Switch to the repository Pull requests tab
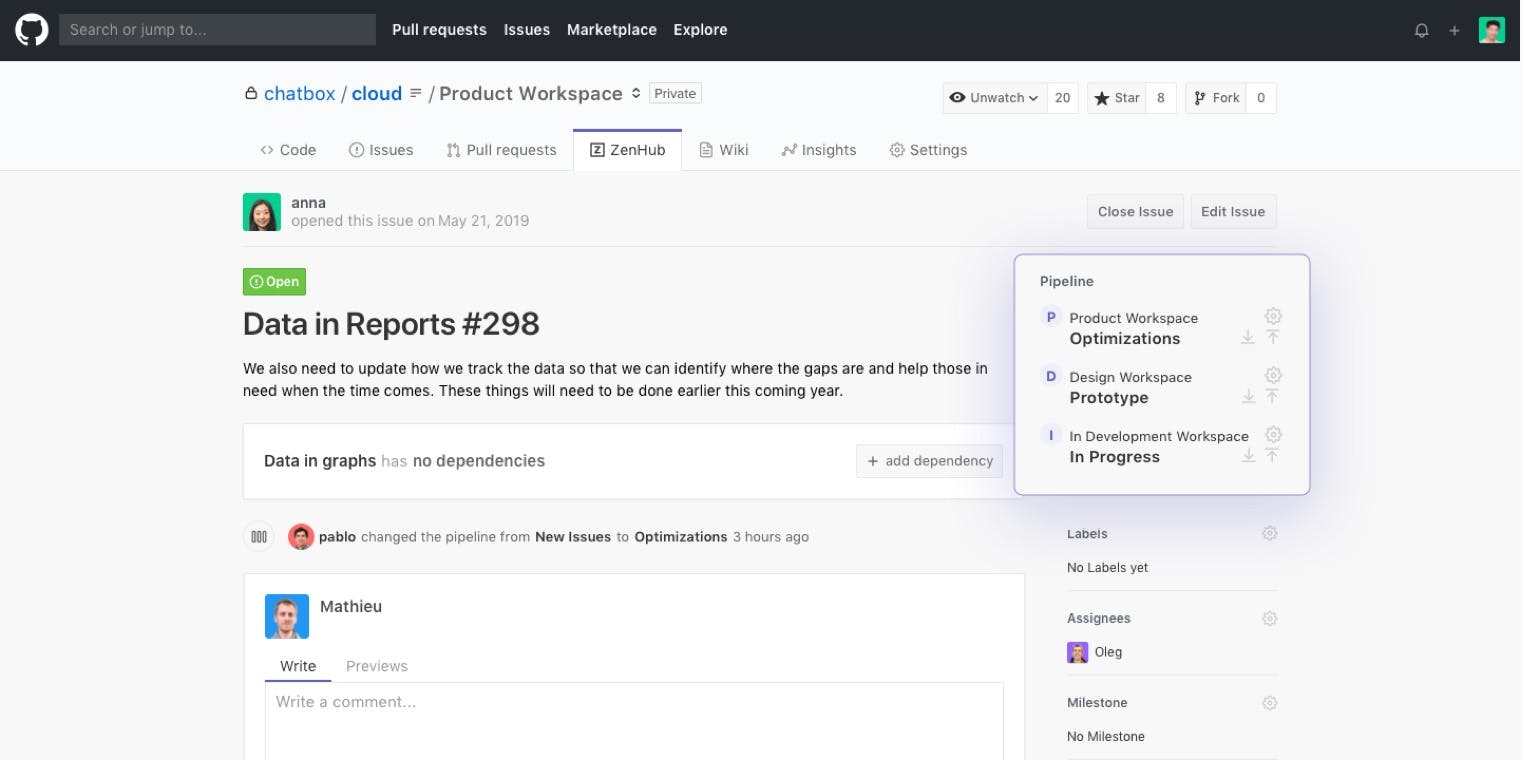Viewport: 1522px width, 760px height. [x=501, y=150]
